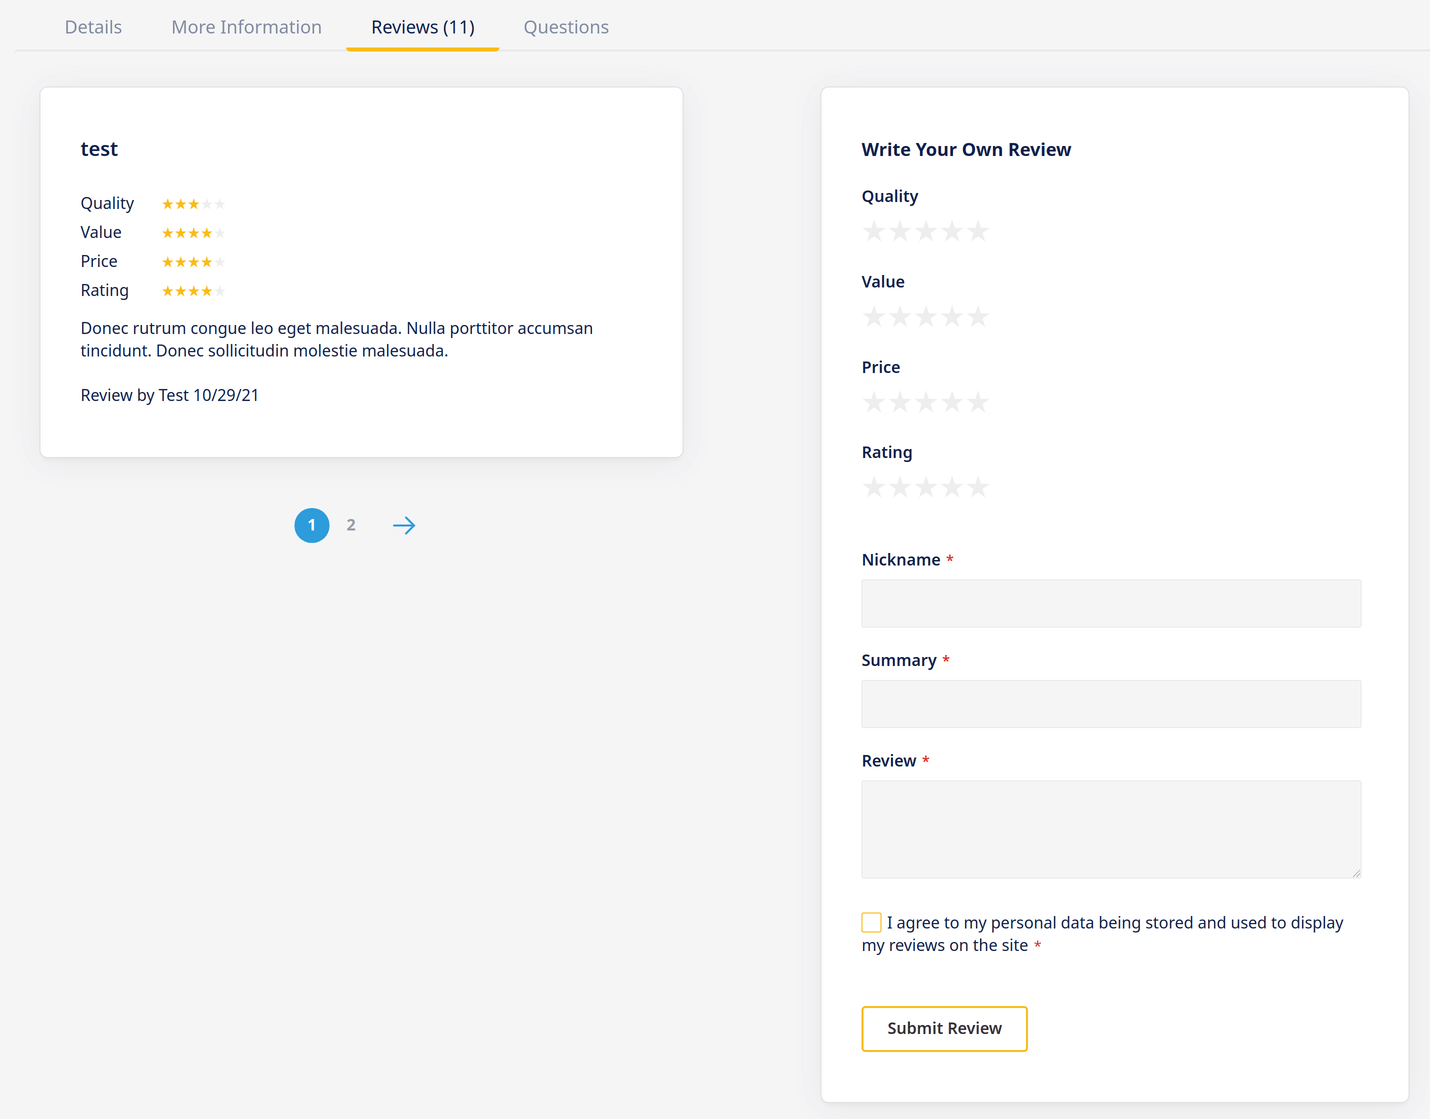1430x1119 pixels.
Task: Open the Questions tab
Action: click(x=566, y=27)
